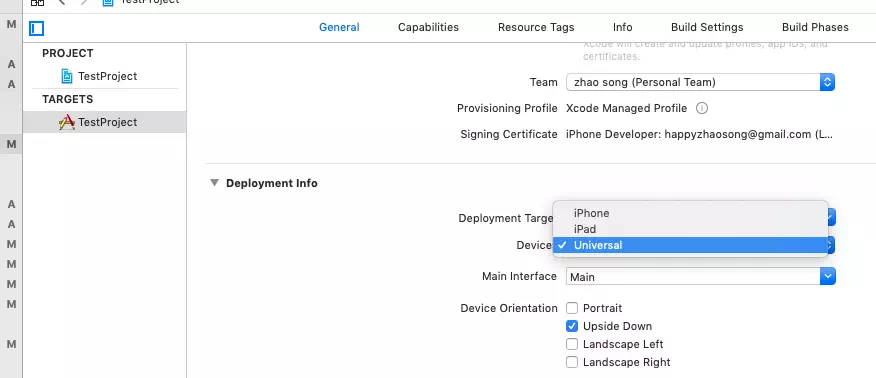Click the Xcode Managed Profile text
The image size is (876, 378).
626,108
